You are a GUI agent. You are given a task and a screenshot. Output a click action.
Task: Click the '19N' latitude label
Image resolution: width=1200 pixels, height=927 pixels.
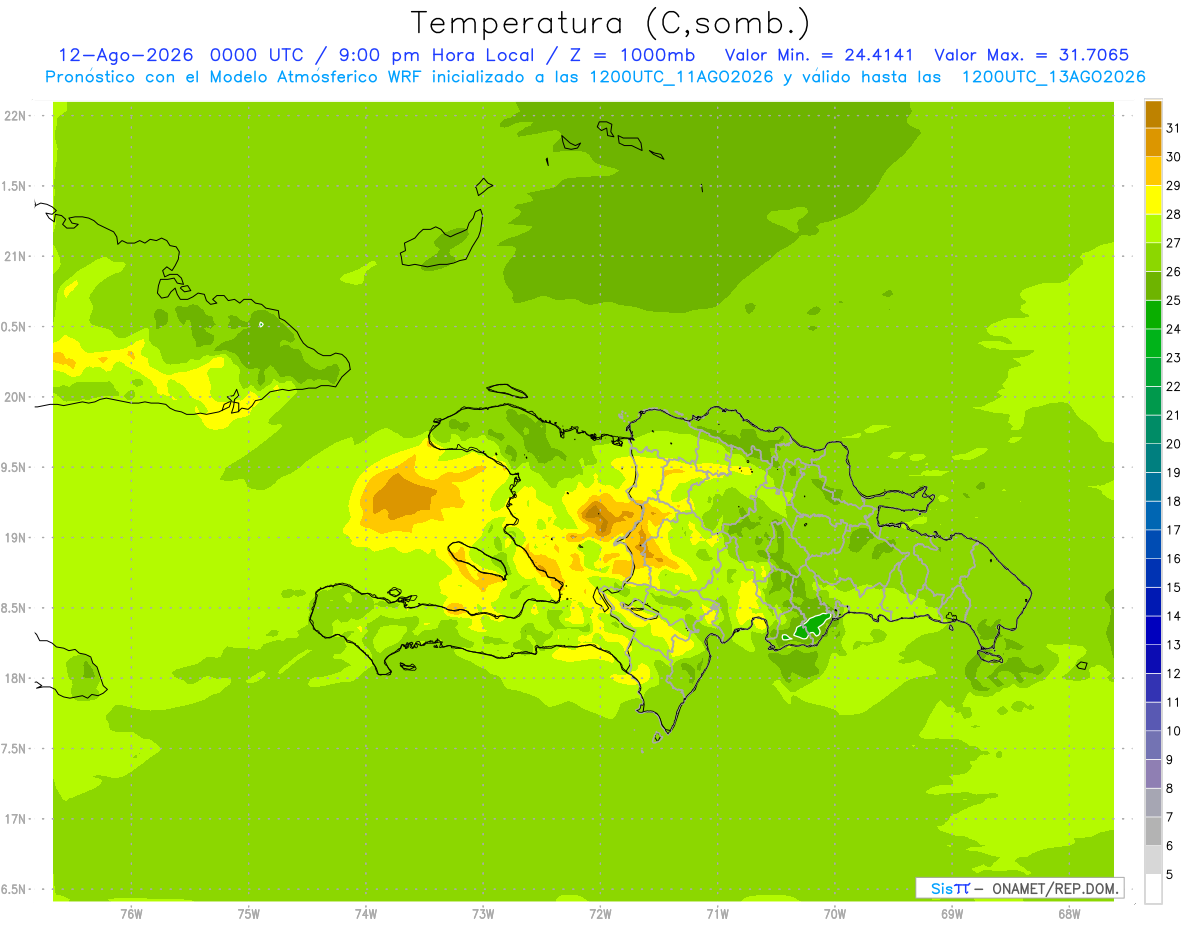click(17, 538)
